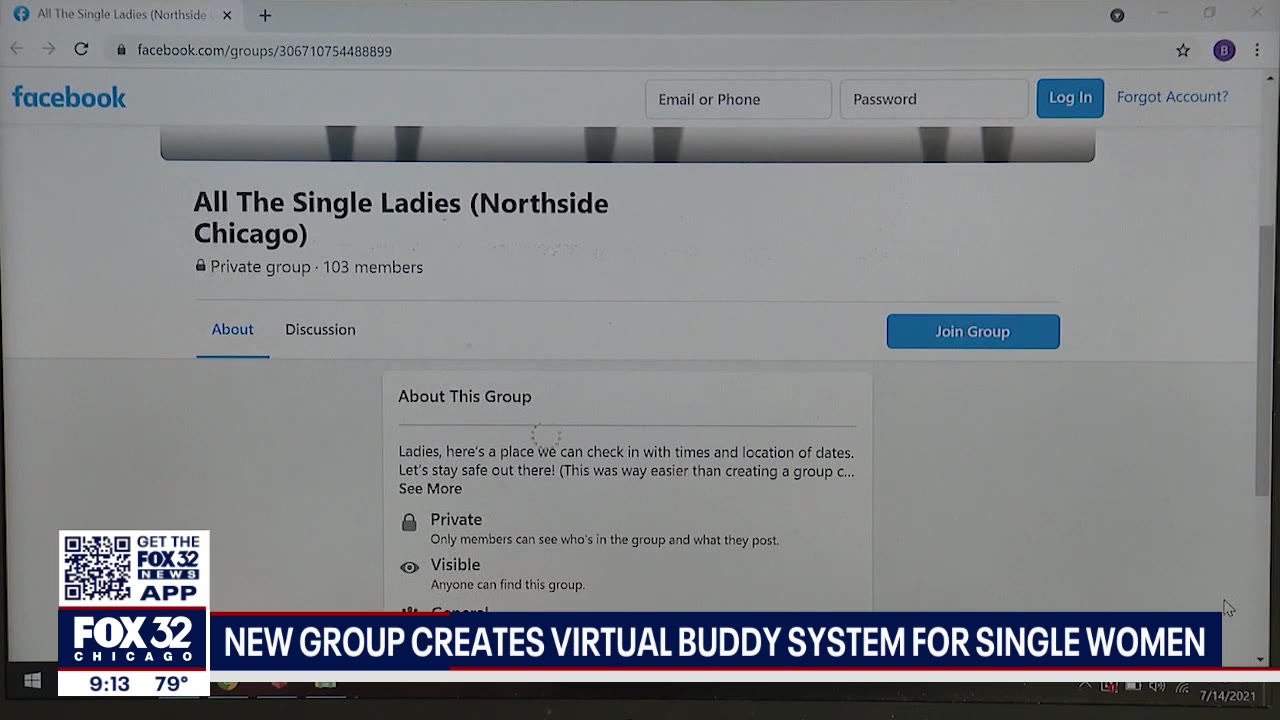
Task: Show hidden icons in the system tray
Action: [x=1085, y=684]
